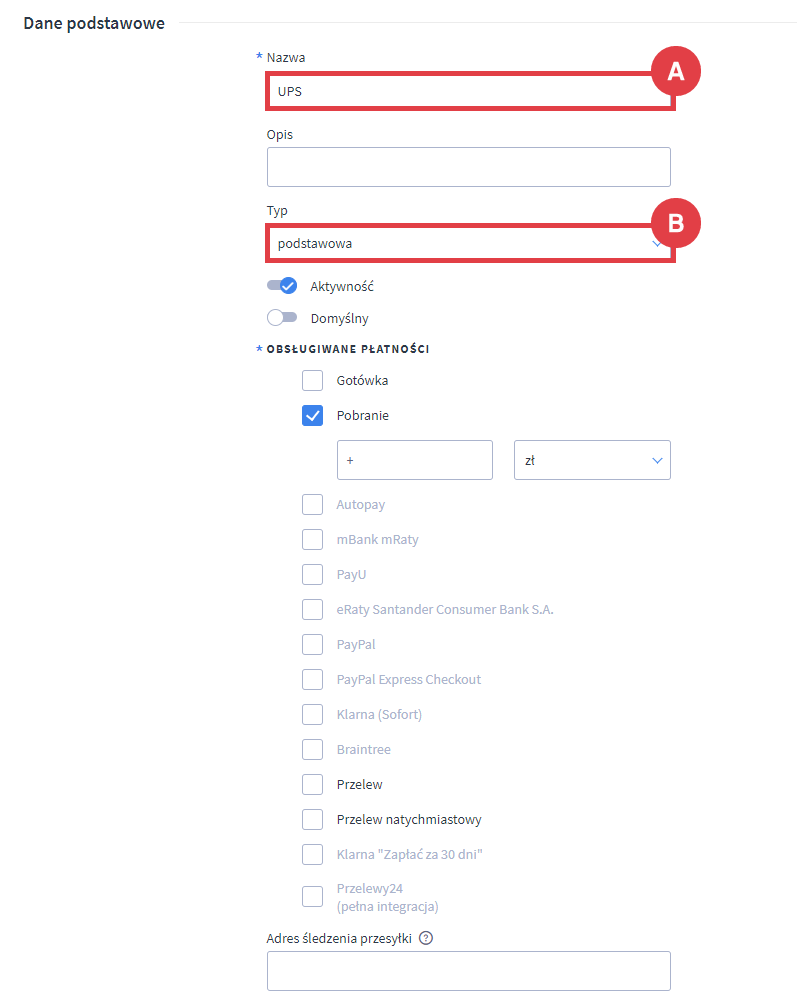Screen dimensions: 797x1000
Task: Click the Obsługiwane płatności label
Action: coord(347,349)
